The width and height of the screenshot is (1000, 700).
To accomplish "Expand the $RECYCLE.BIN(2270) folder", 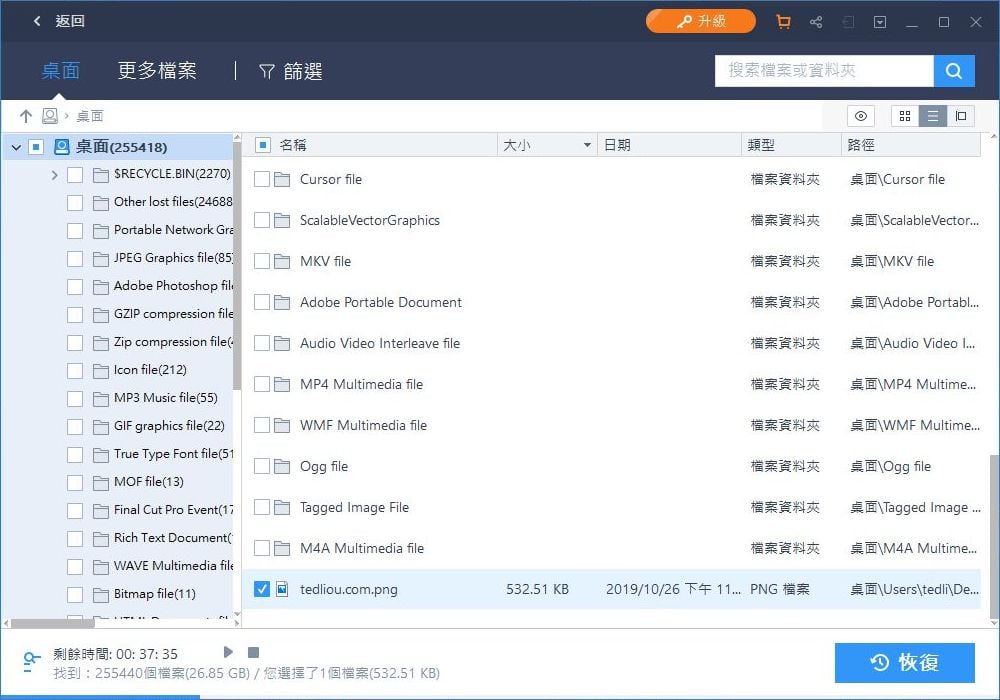I will pyautogui.click(x=54, y=175).
